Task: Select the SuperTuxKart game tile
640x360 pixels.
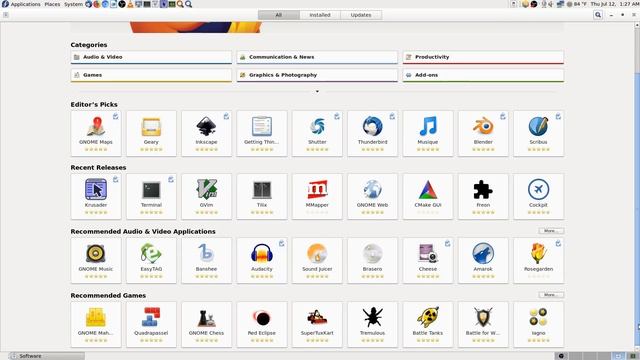Action: (x=317, y=324)
